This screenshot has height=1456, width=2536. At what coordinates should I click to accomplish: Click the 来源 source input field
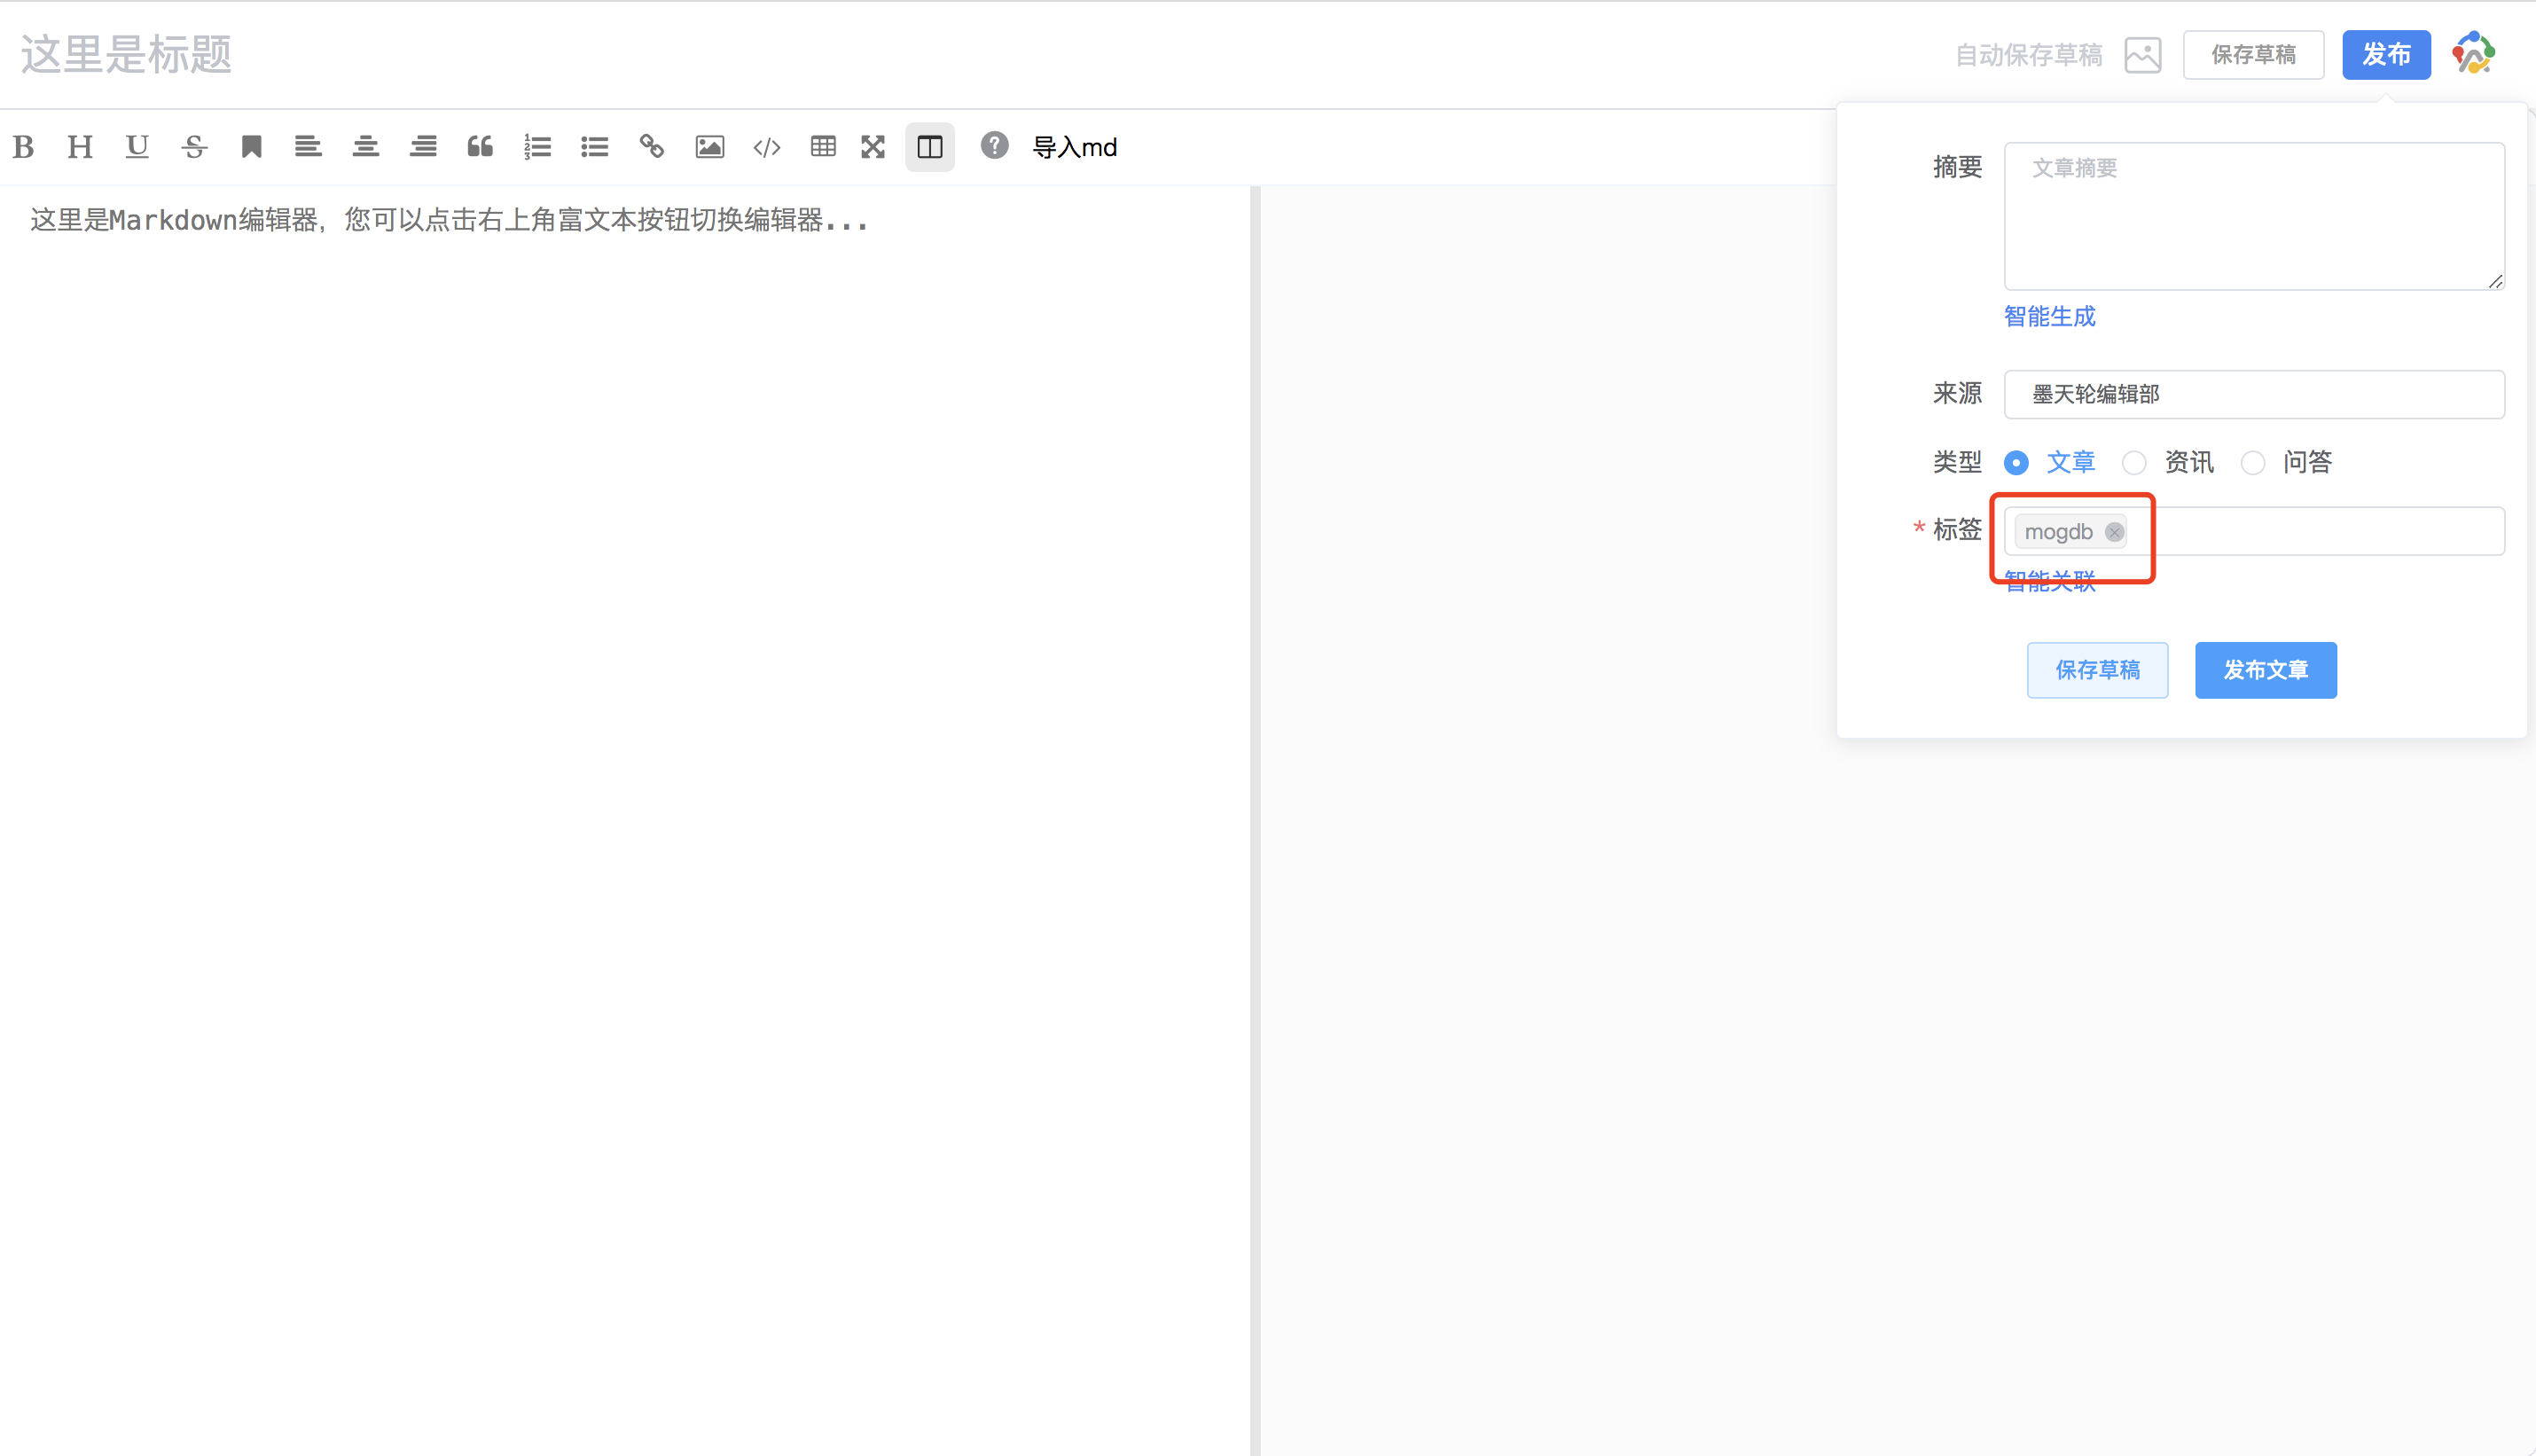pyautogui.click(x=2254, y=394)
